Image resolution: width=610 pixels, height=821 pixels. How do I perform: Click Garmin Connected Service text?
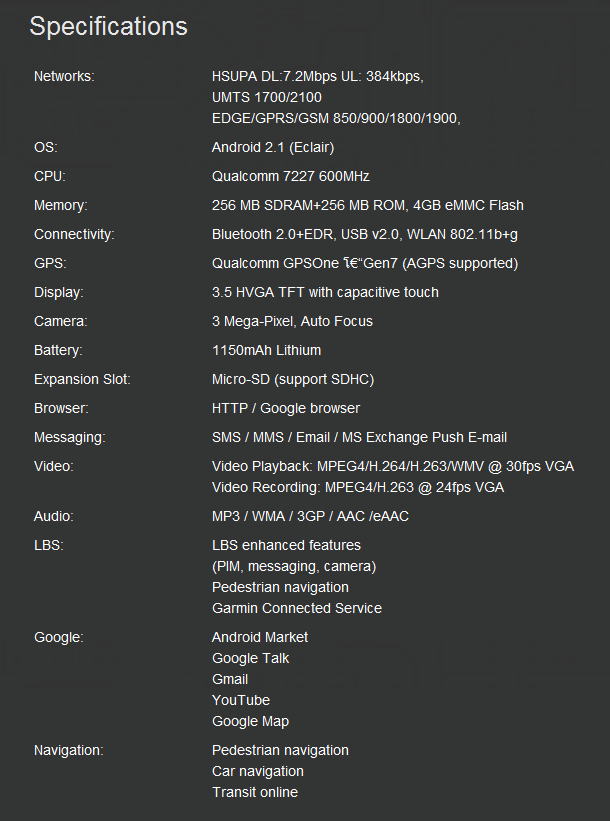297,608
